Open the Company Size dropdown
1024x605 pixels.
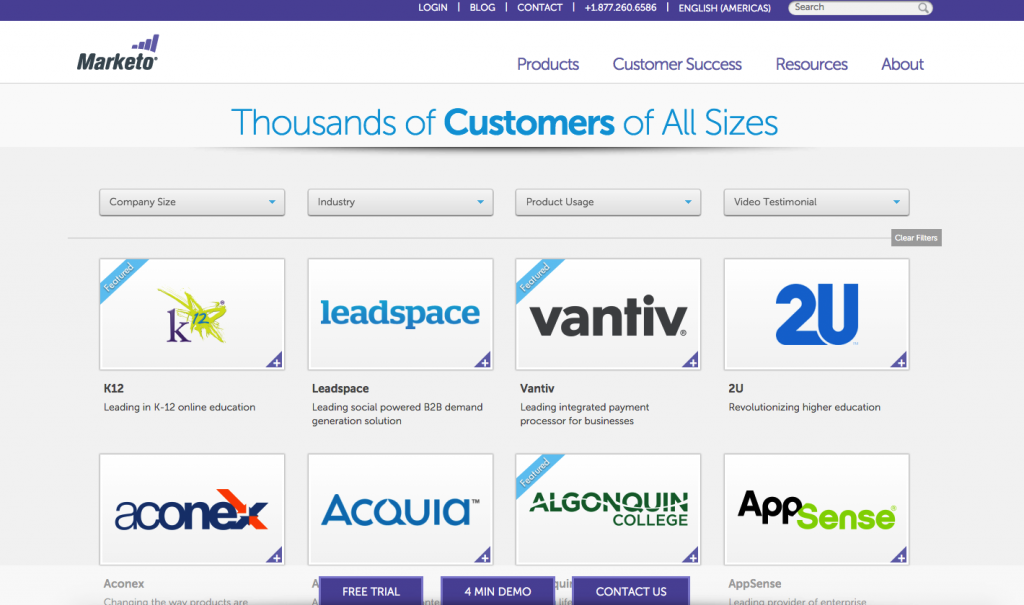192,202
